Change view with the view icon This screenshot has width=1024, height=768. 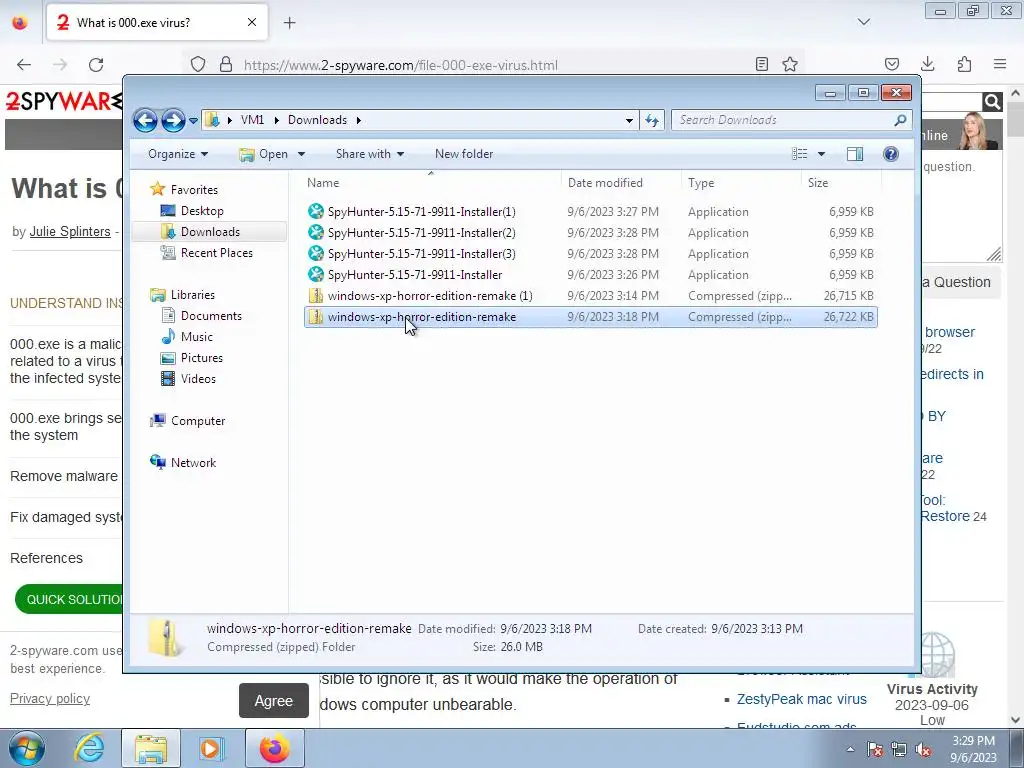click(x=799, y=154)
